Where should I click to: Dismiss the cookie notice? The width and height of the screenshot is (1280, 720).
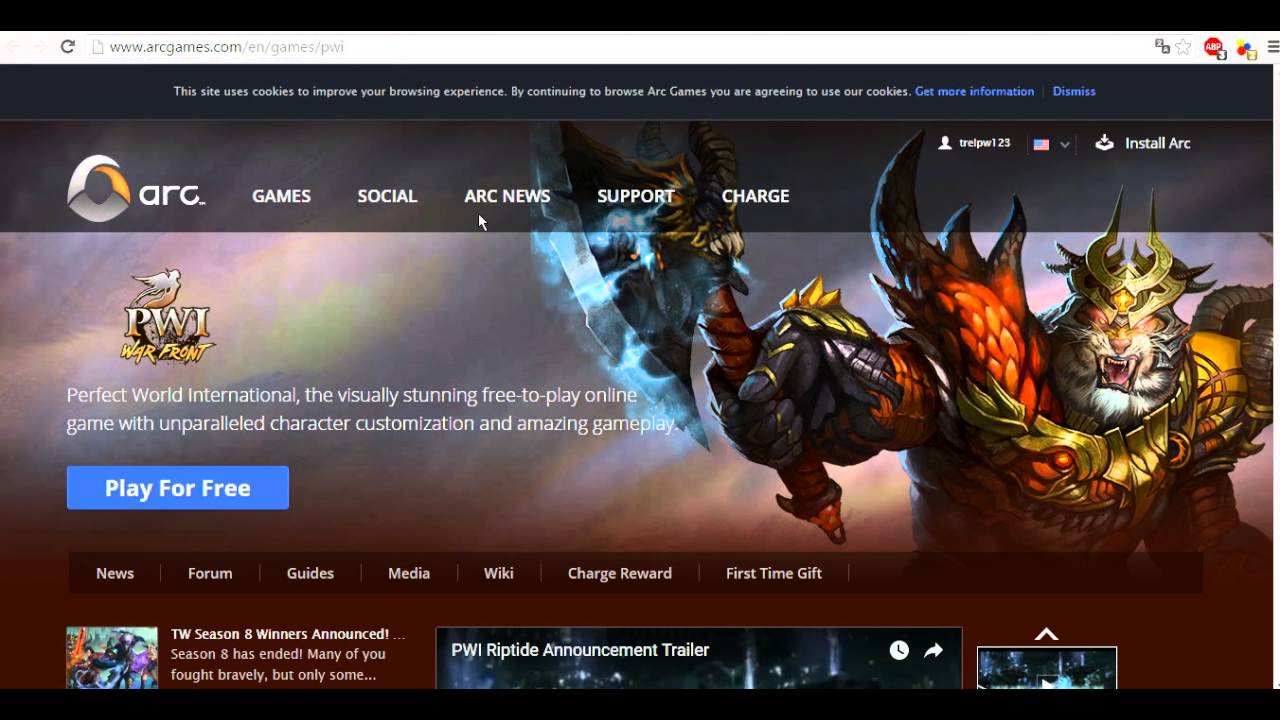click(x=1074, y=91)
